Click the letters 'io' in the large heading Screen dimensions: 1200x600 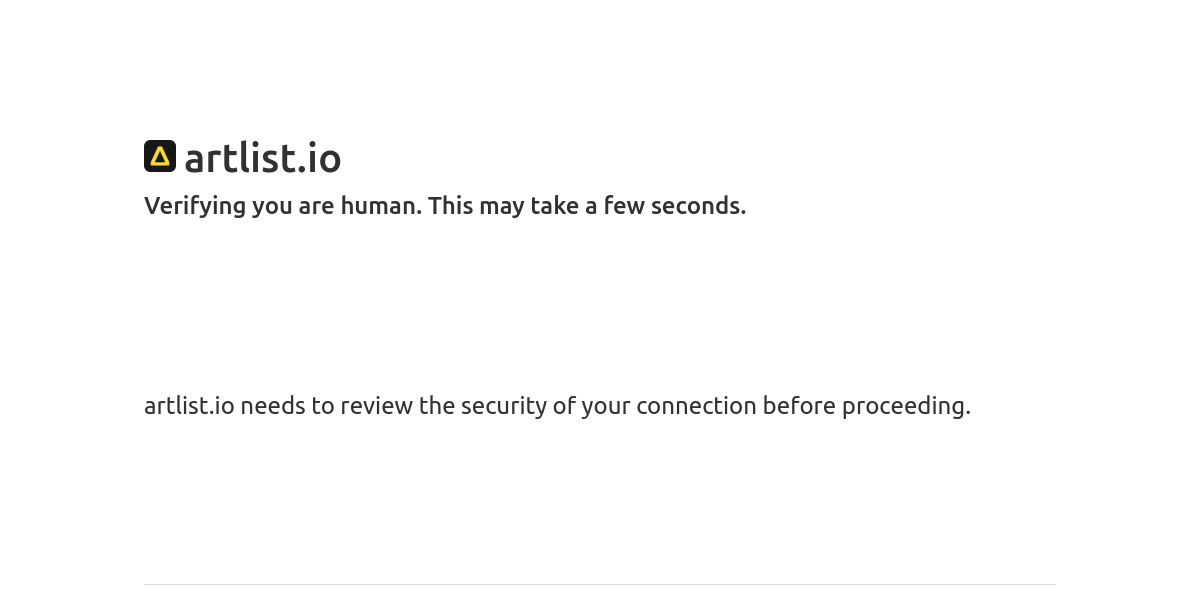(x=322, y=158)
